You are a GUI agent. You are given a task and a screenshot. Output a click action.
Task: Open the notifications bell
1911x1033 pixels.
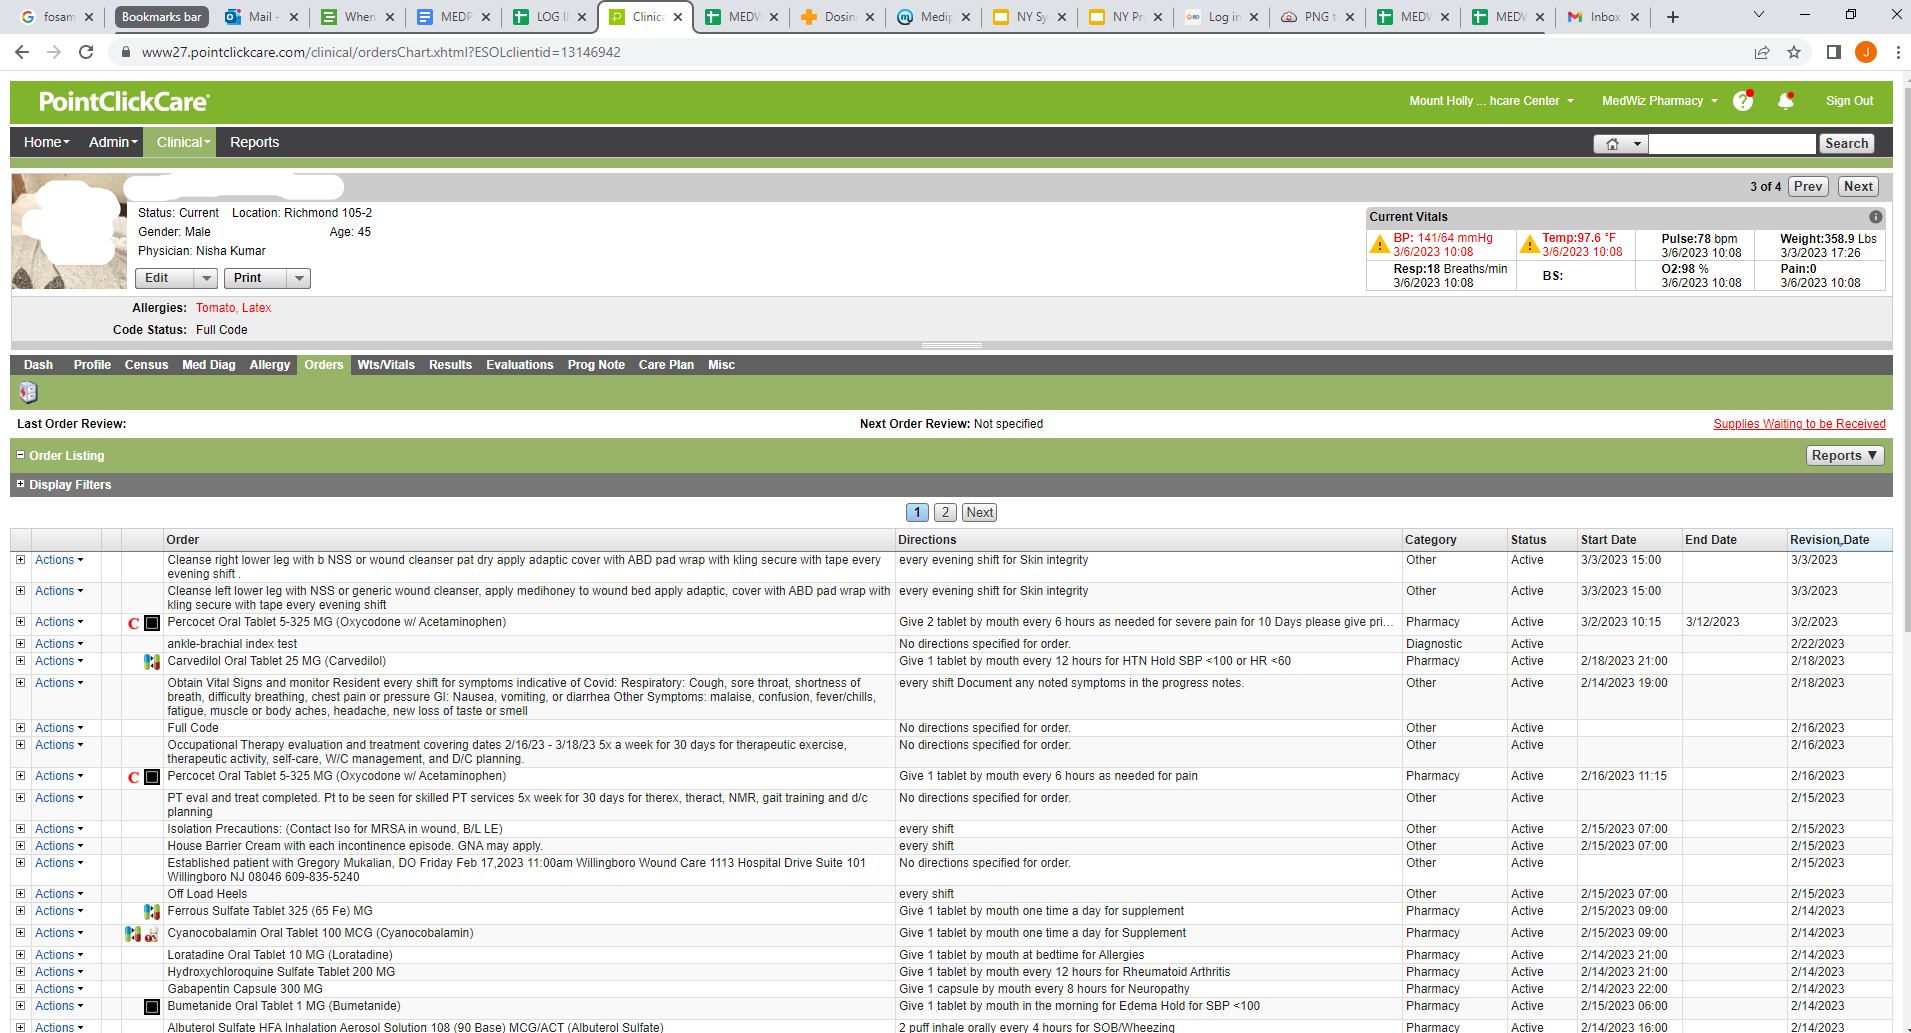1786,101
